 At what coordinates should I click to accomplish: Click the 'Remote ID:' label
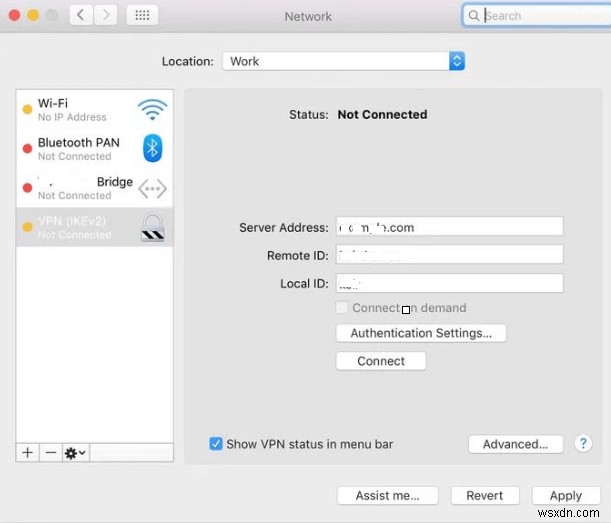click(298, 256)
